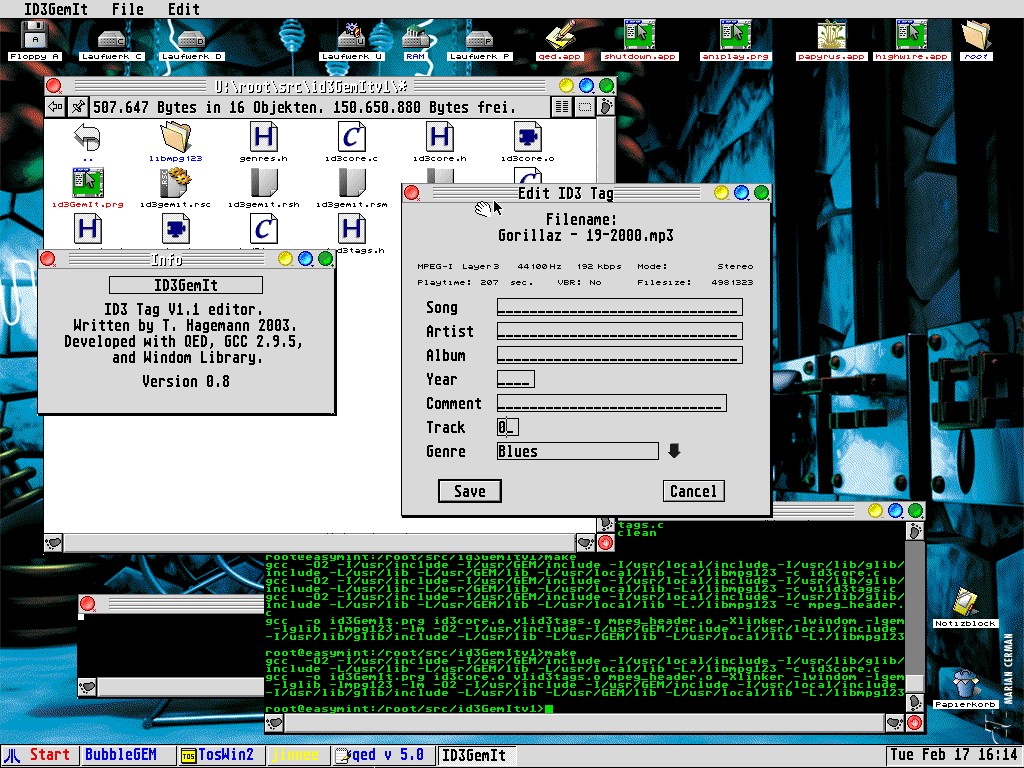Image resolution: width=1024 pixels, height=768 pixels.
Task: Click the Album input field
Action: 620,355
